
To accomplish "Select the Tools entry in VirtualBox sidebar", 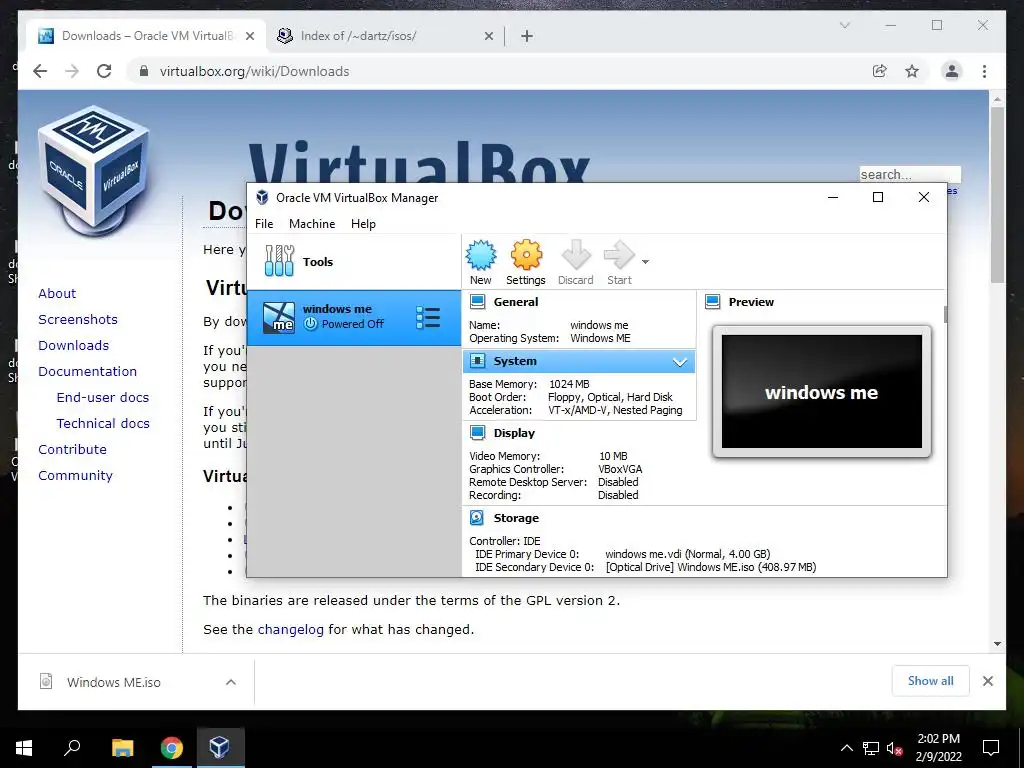I will 353,262.
